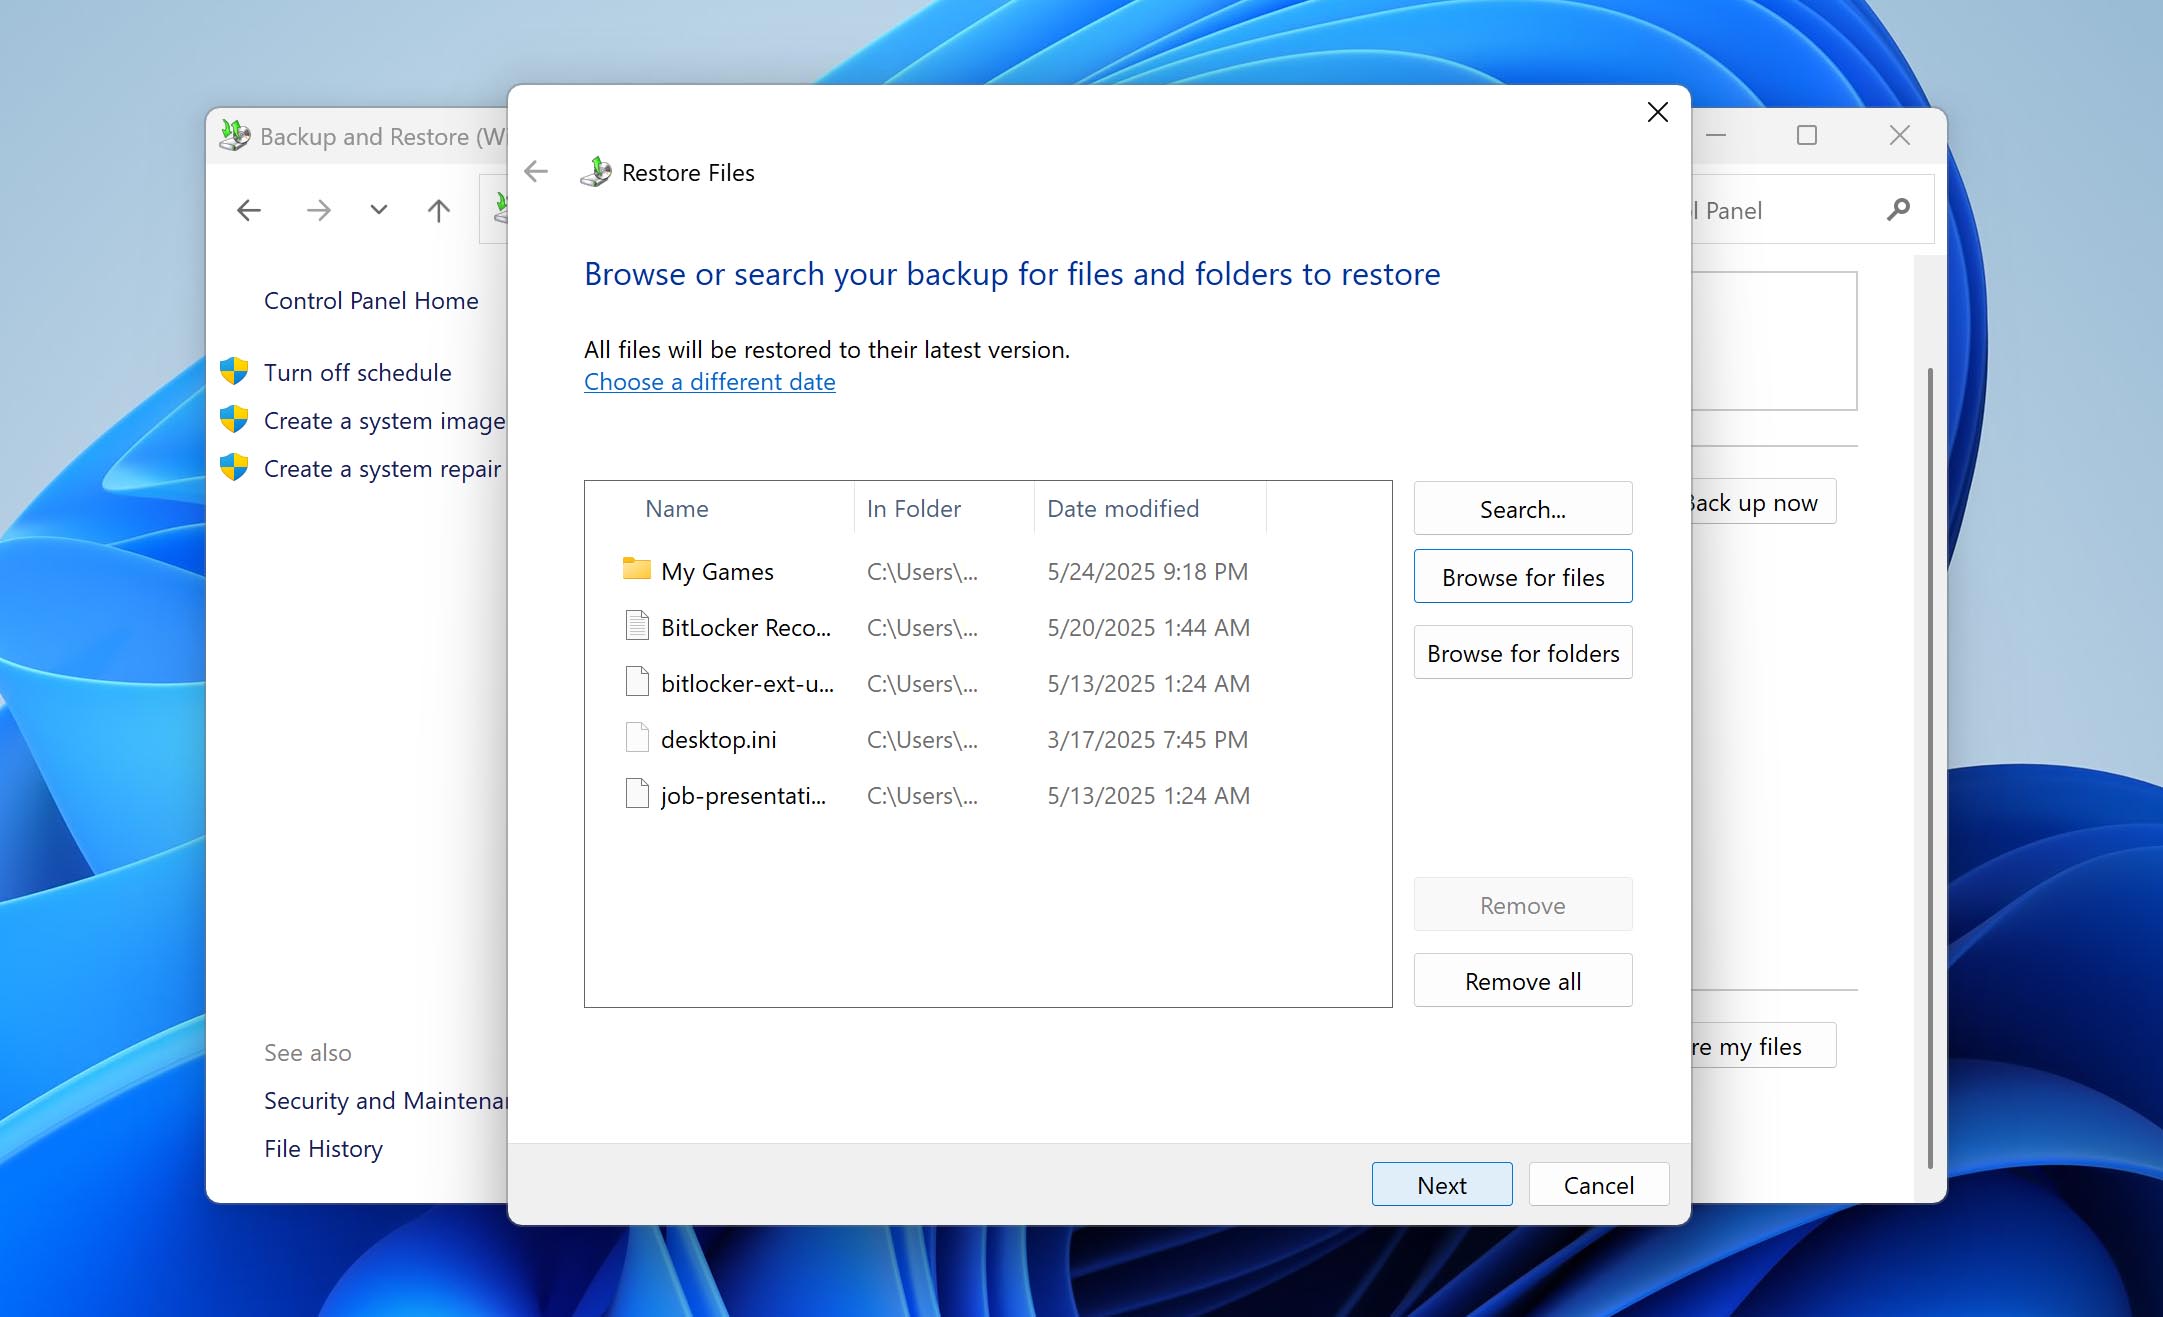Open recent locations dropdown chevron
Viewport: 2163px width, 1317px height.
378,210
